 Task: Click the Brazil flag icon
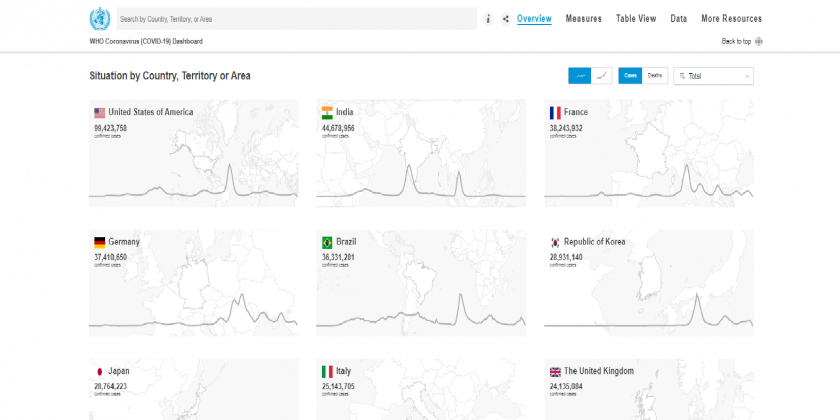tap(327, 242)
